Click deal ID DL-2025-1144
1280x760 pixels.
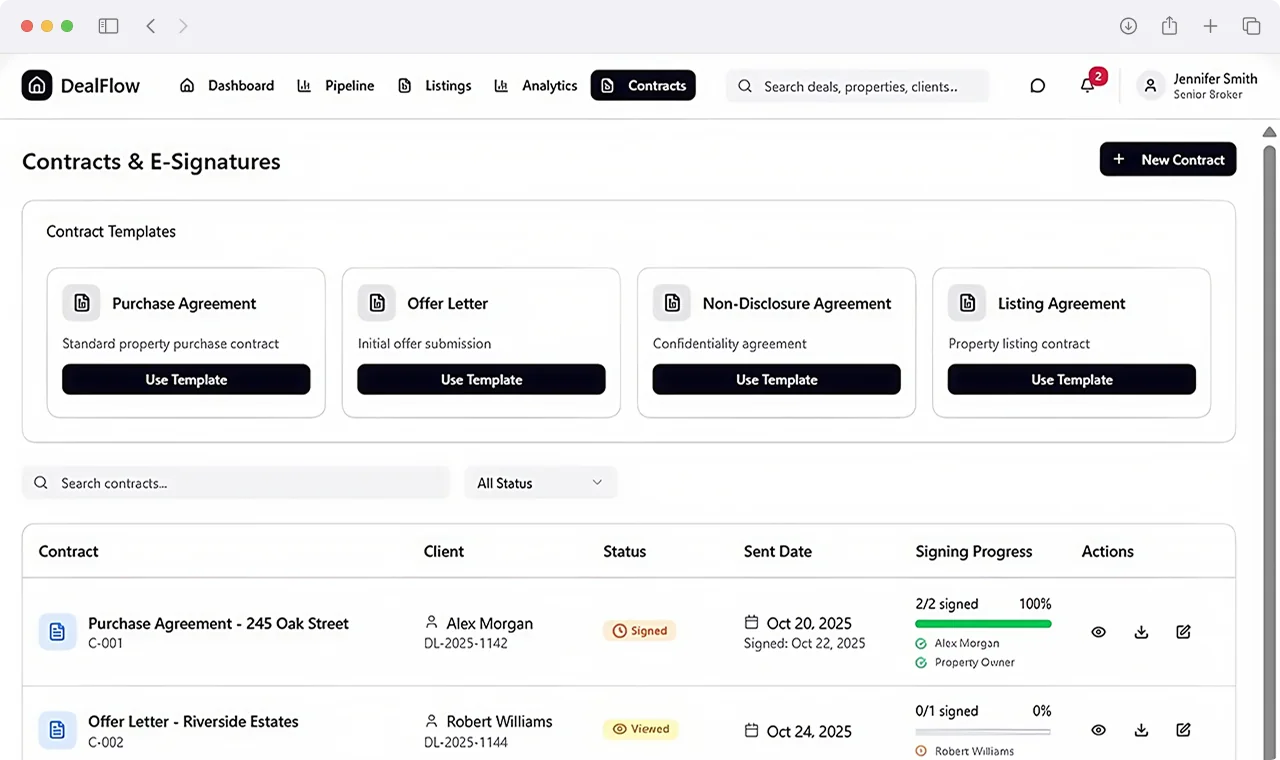(x=466, y=742)
